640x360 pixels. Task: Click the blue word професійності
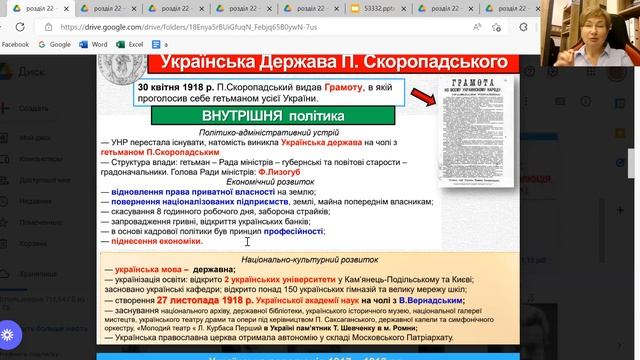[x=293, y=231]
